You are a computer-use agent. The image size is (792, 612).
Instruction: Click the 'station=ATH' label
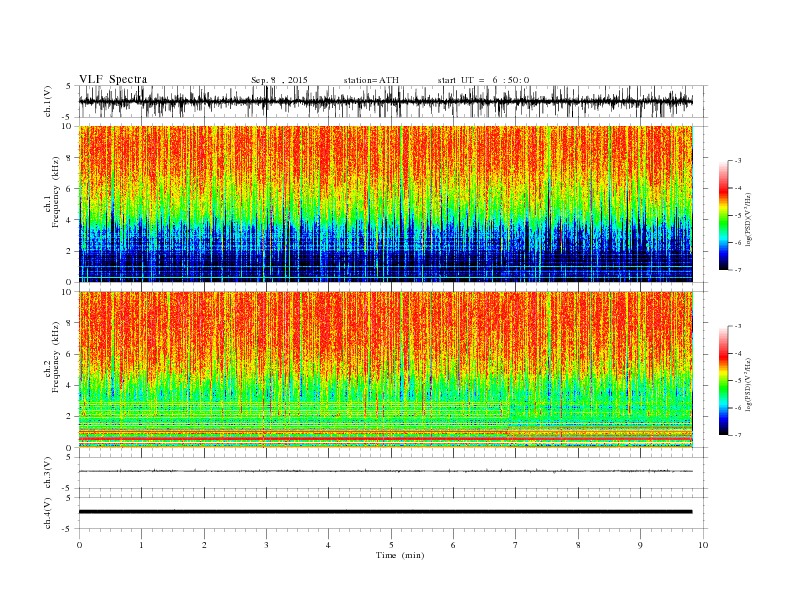[371, 80]
